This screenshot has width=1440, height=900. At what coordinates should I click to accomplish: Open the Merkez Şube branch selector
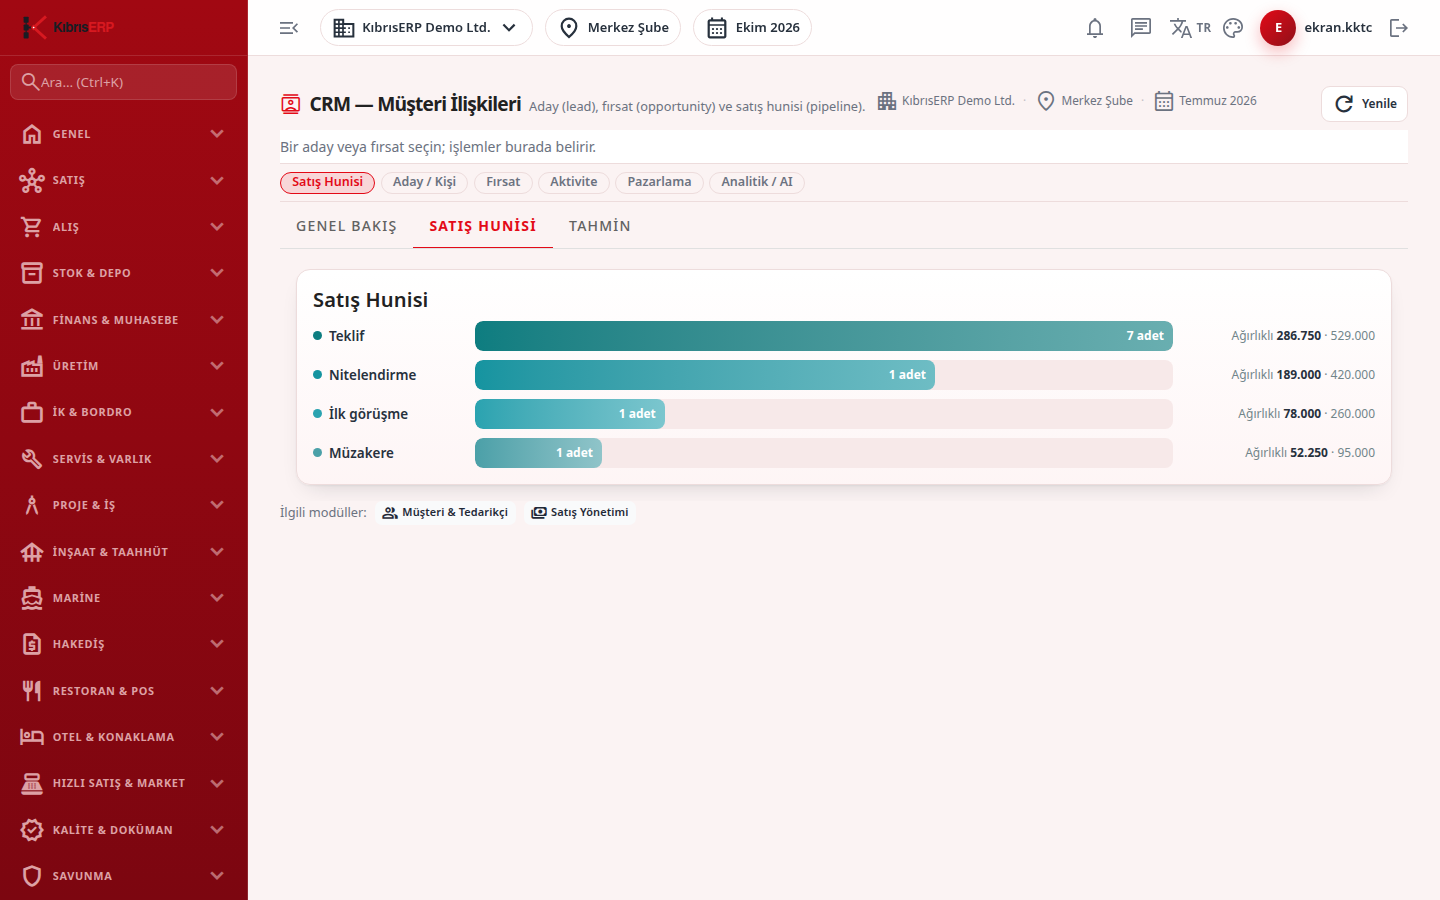click(x=613, y=28)
